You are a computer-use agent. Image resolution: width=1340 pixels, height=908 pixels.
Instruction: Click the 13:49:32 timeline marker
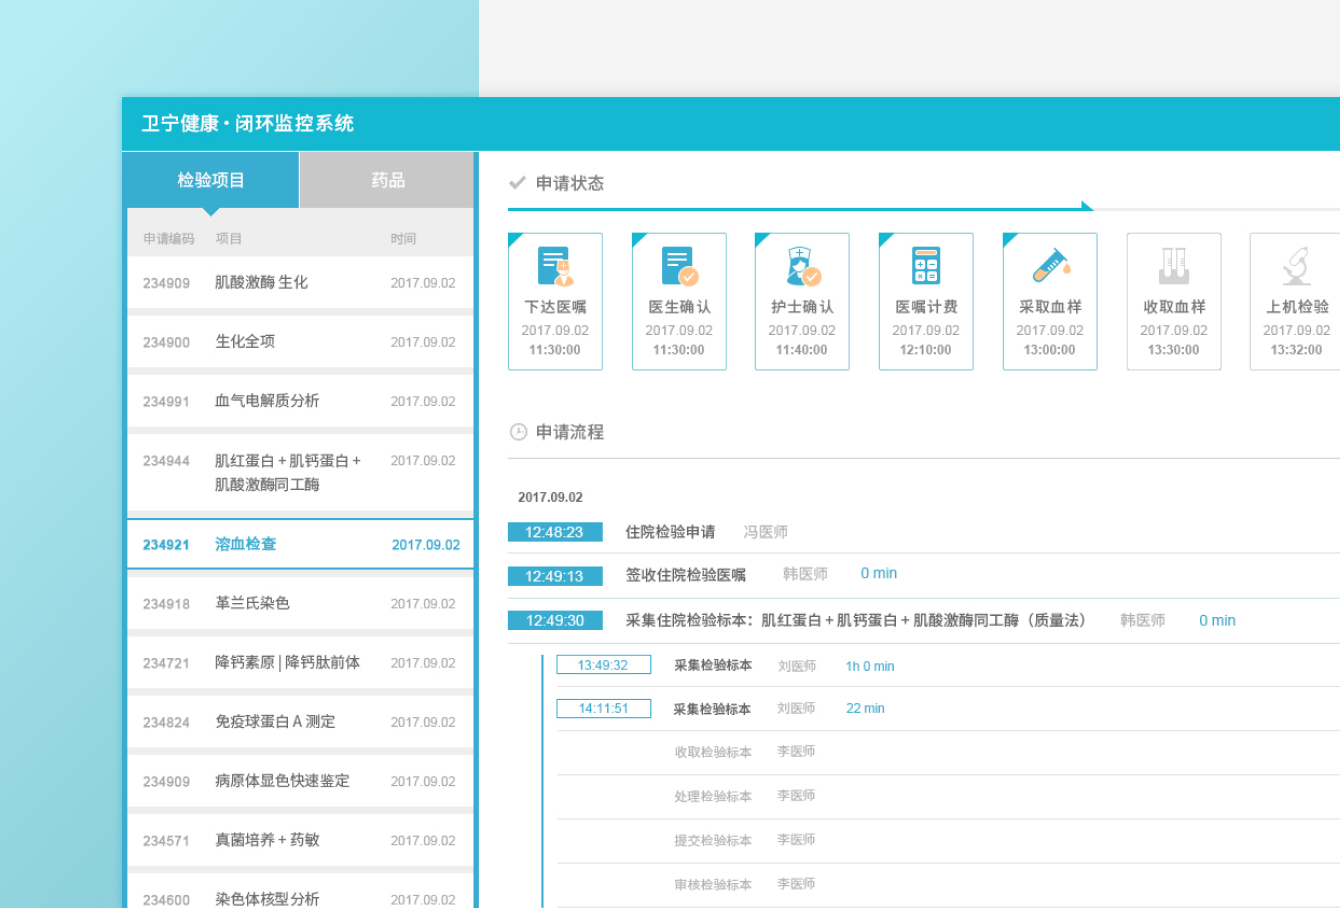click(603, 664)
